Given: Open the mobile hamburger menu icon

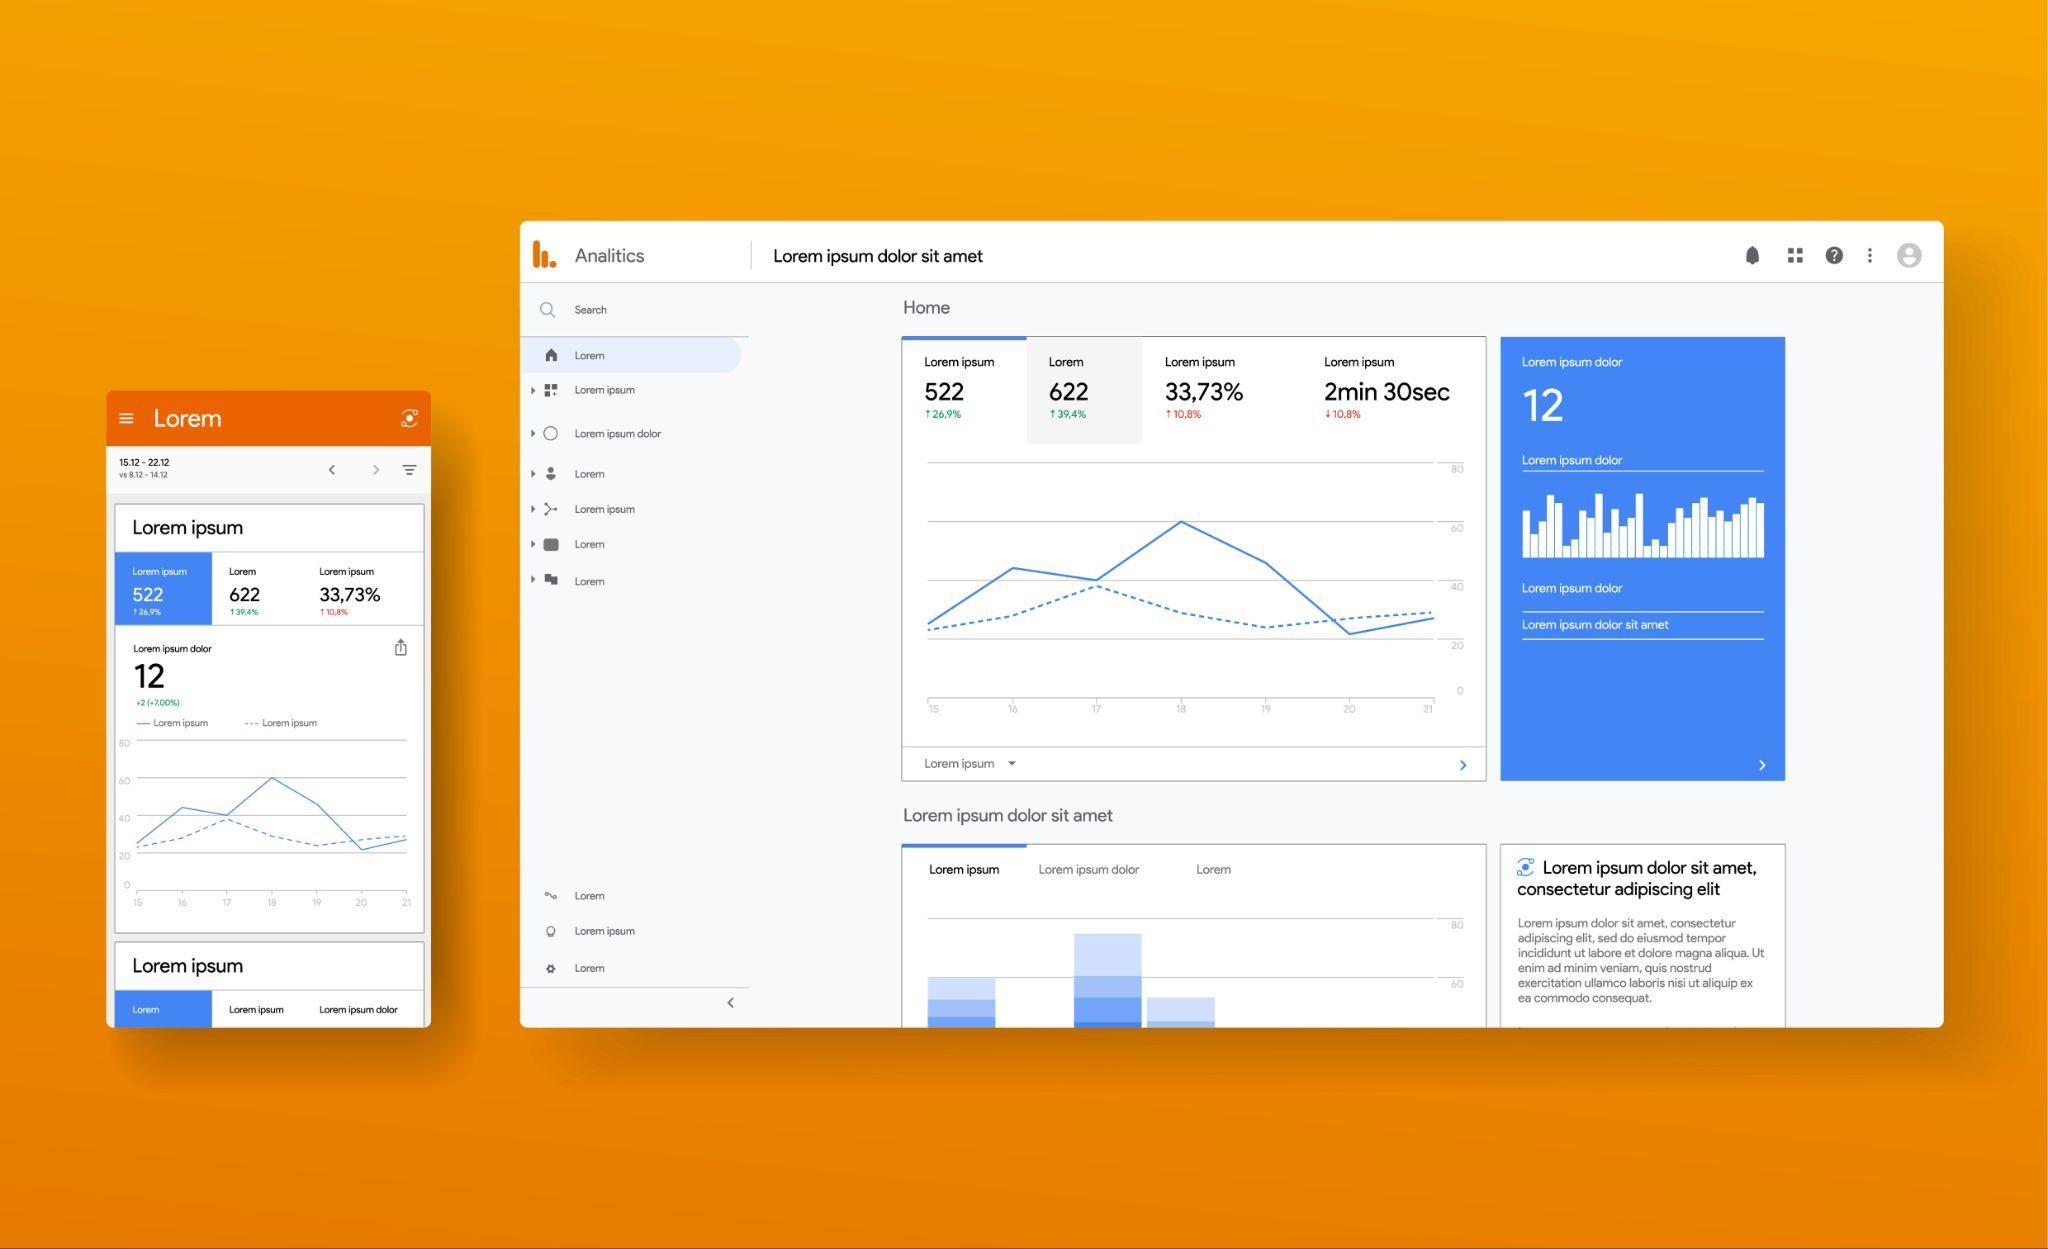Looking at the screenshot, I should coord(126,419).
